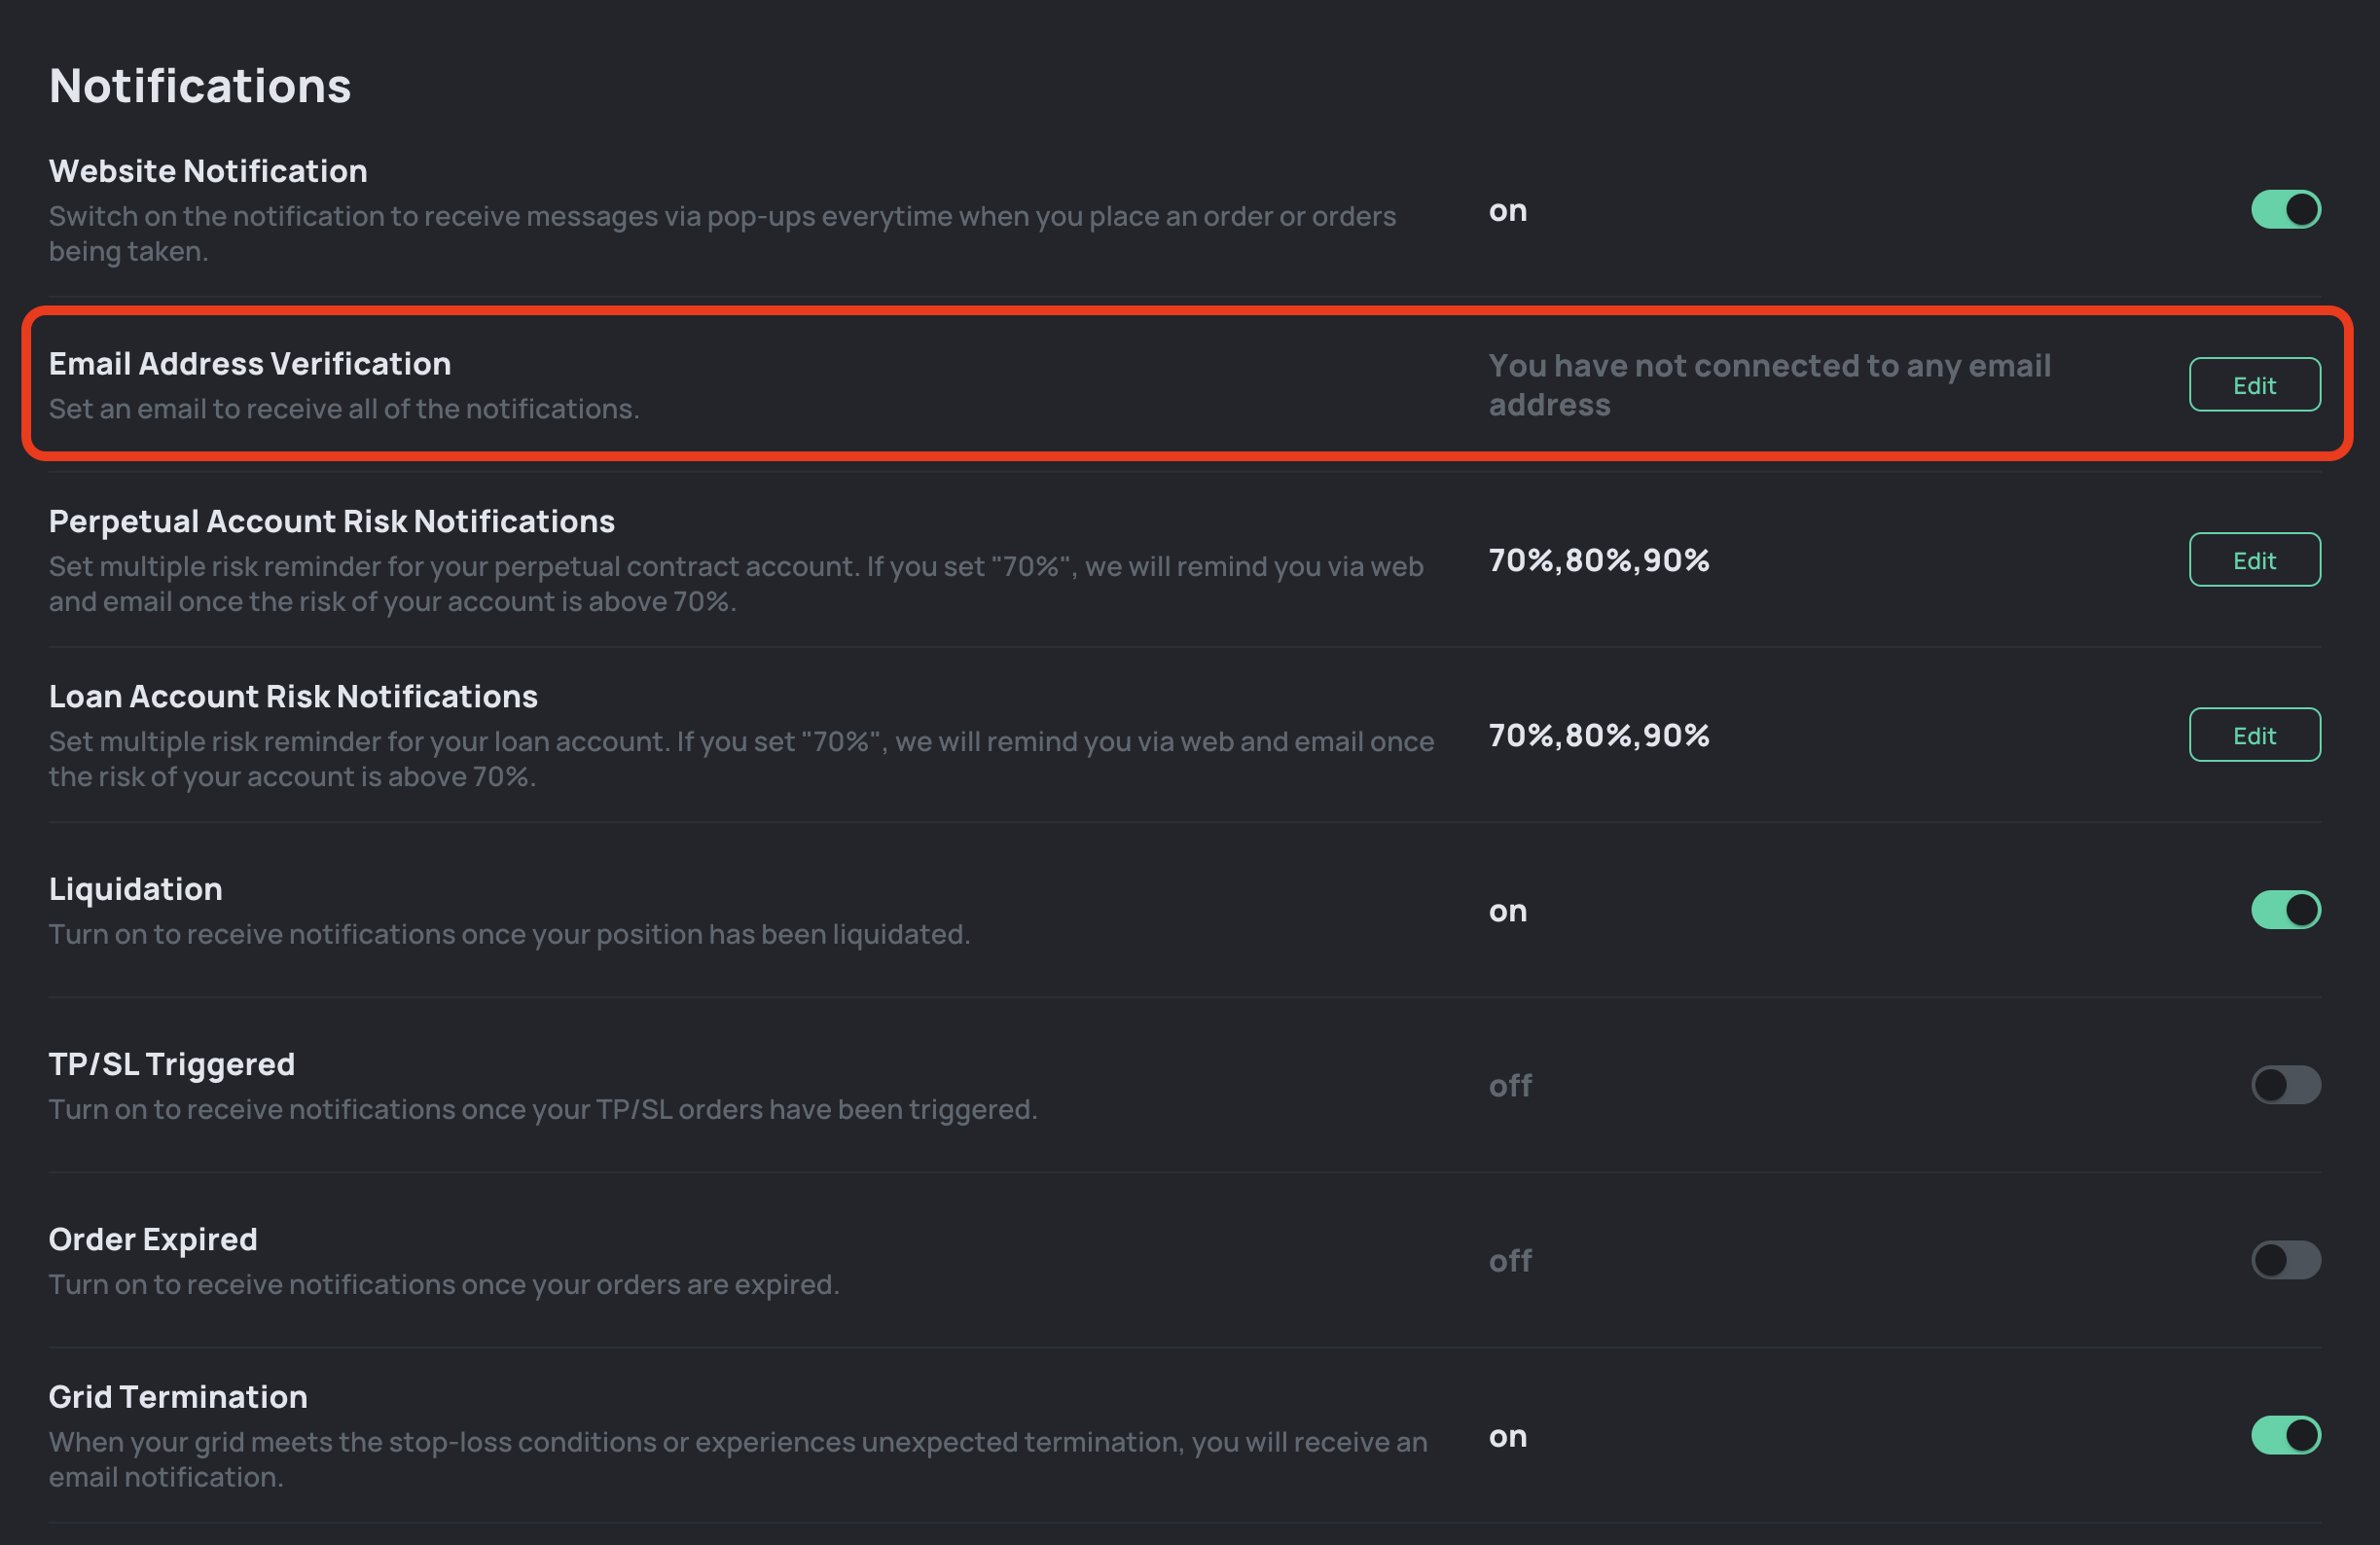2380x1545 pixels.
Task: Select the Order Expired title
Action: (x=153, y=1239)
